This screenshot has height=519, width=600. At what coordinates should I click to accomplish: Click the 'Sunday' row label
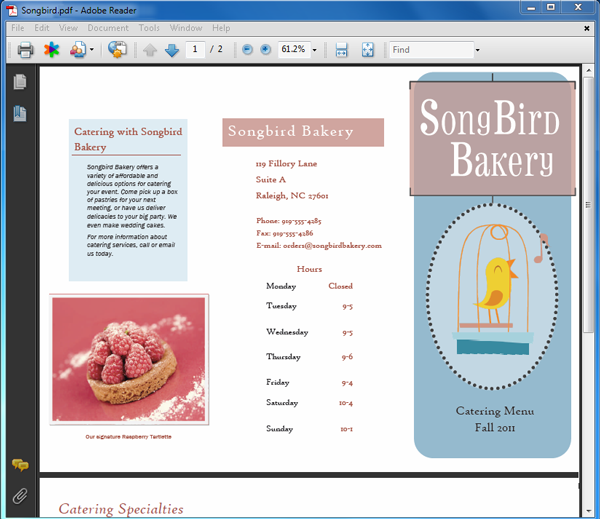(x=280, y=429)
